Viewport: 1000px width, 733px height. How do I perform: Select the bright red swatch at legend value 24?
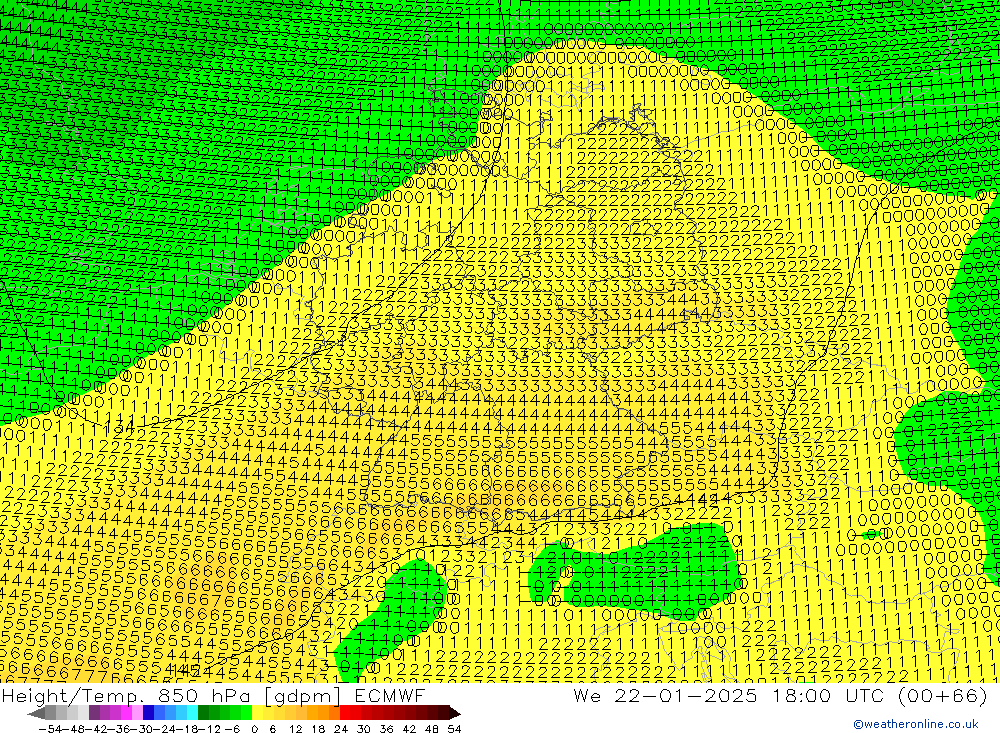pos(345,713)
